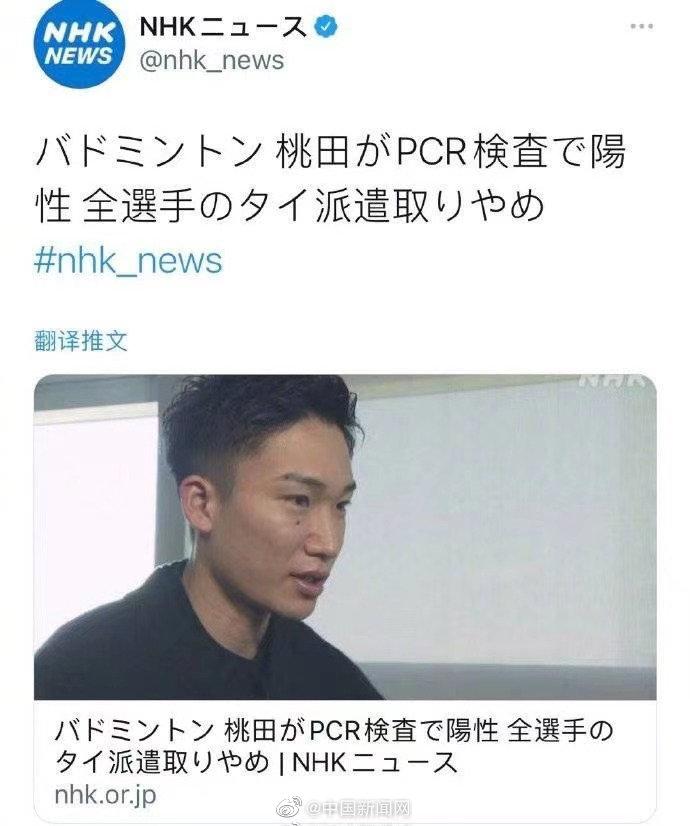Click バドミントン at the start of the tweet

click(150, 152)
